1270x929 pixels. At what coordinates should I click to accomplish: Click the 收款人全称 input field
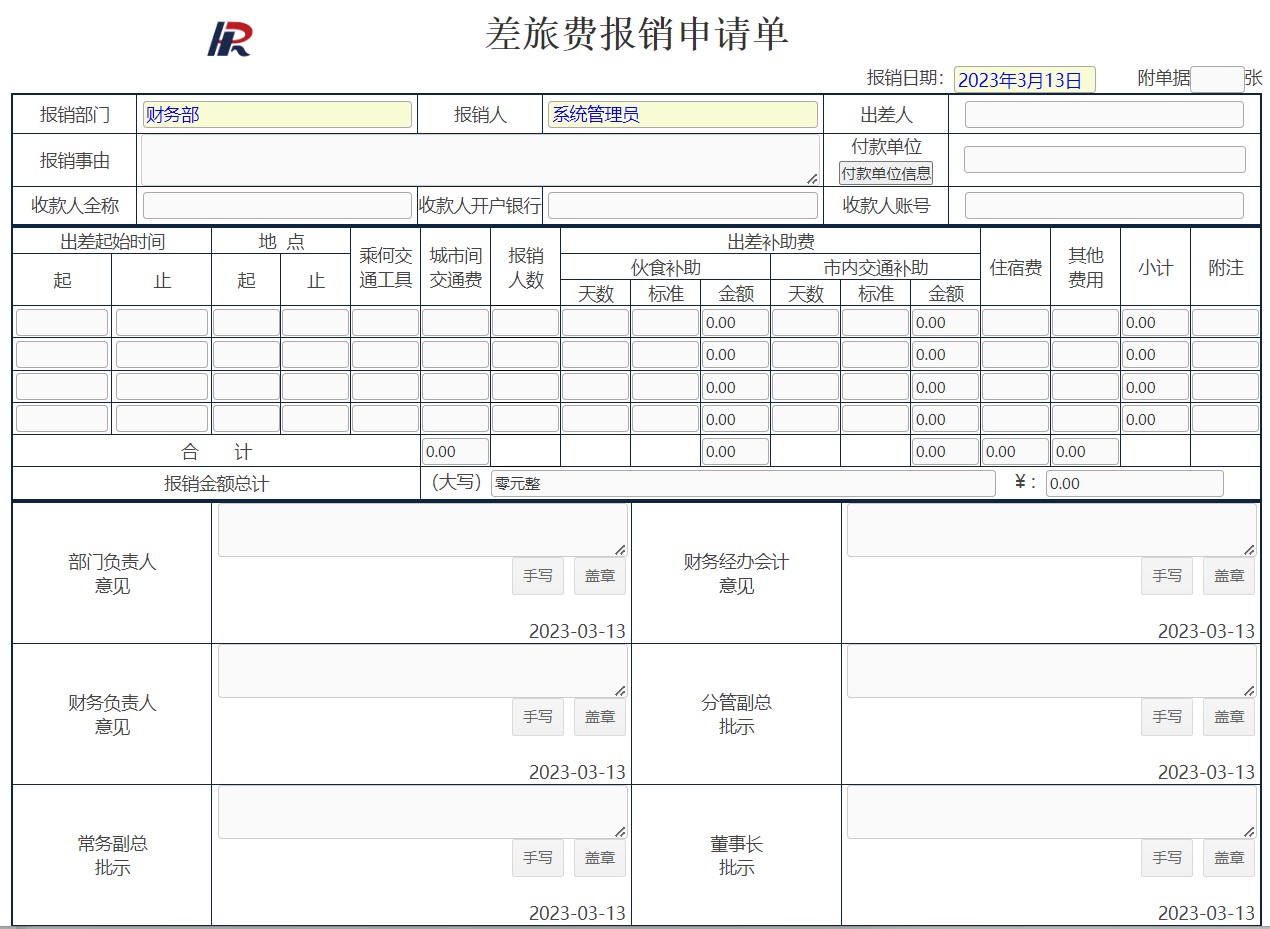(x=277, y=205)
